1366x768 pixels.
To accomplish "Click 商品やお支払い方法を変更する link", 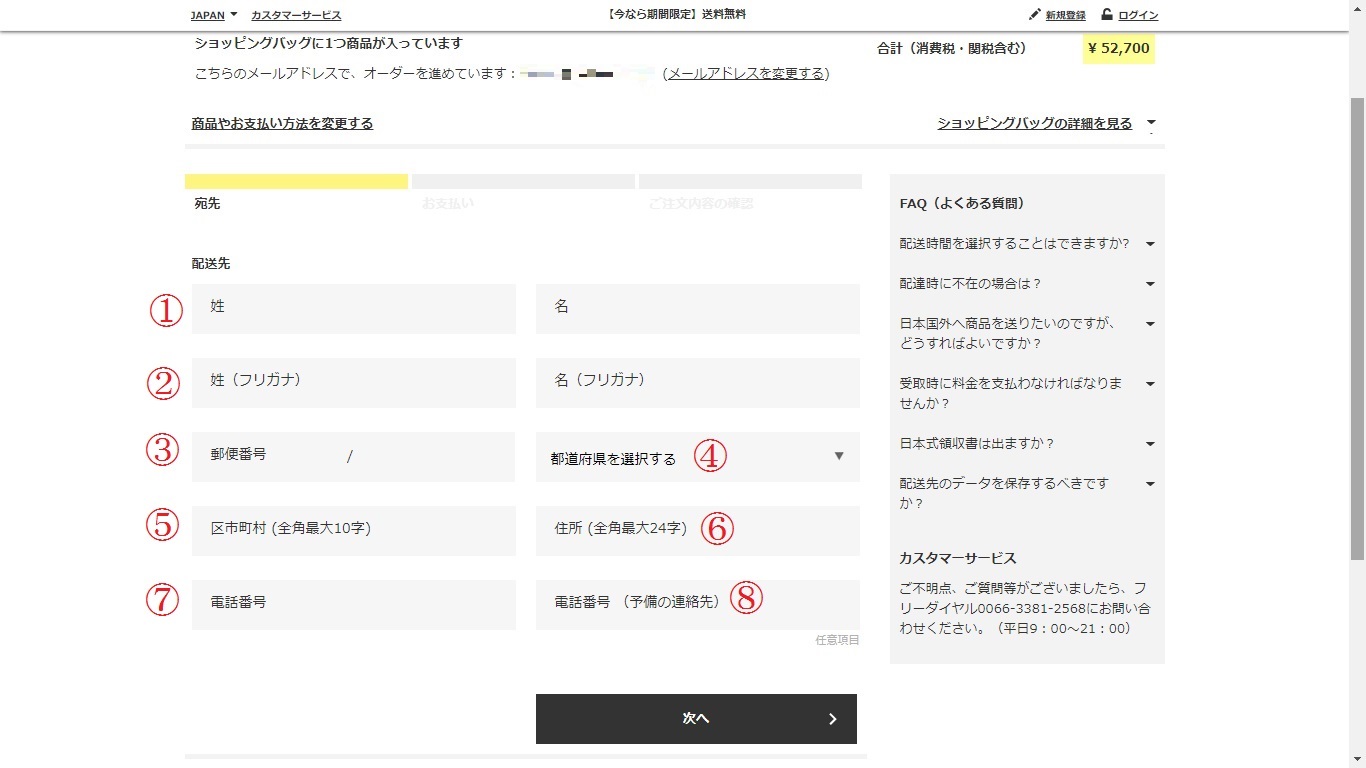I will click(x=282, y=123).
